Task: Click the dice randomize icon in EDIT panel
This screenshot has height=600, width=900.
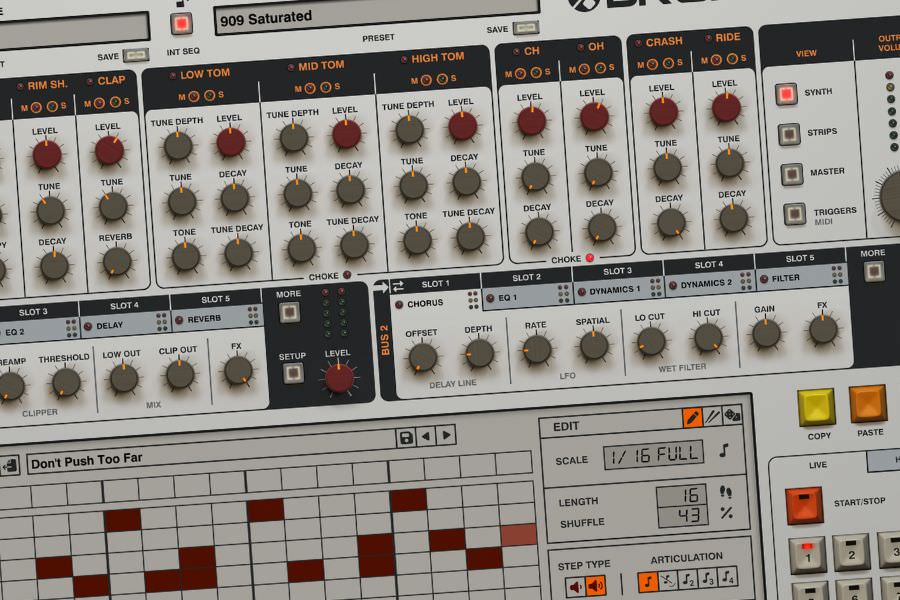Action: [733, 414]
